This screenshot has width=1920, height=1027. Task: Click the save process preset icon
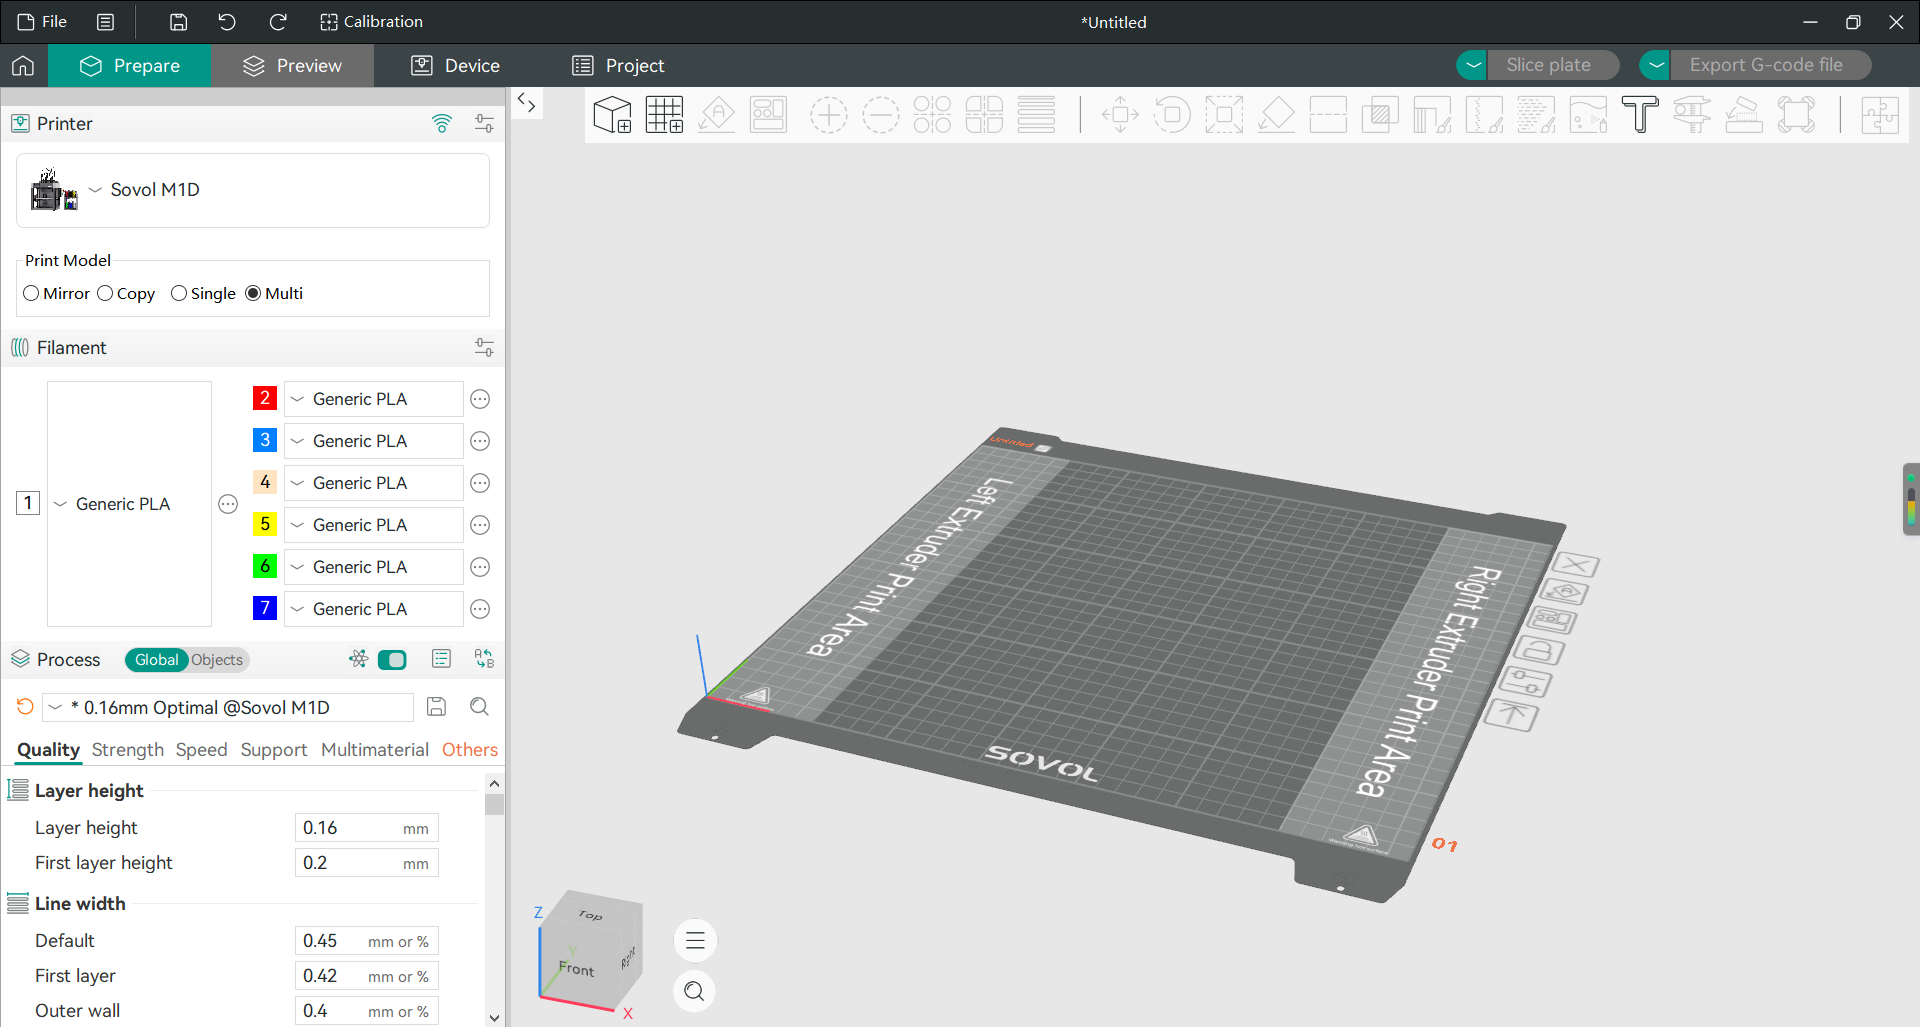(436, 707)
